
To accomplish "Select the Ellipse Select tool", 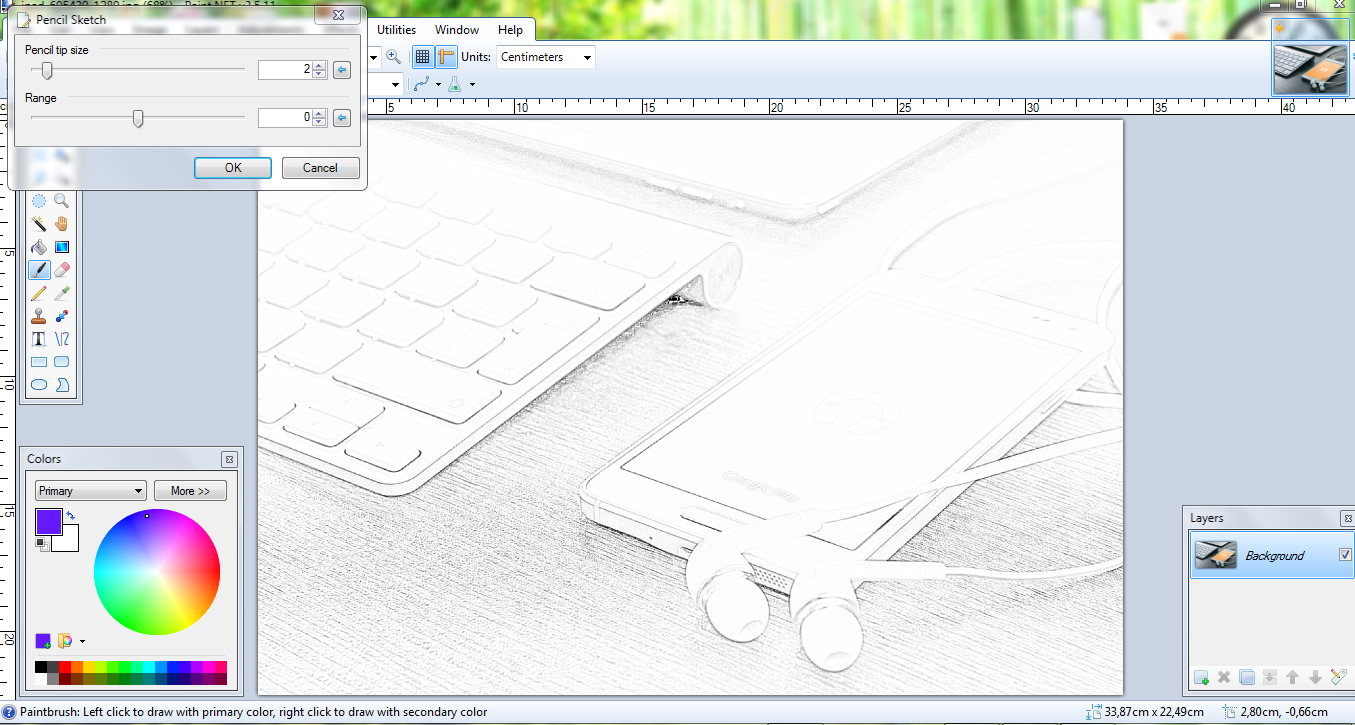I will (x=39, y=201).
